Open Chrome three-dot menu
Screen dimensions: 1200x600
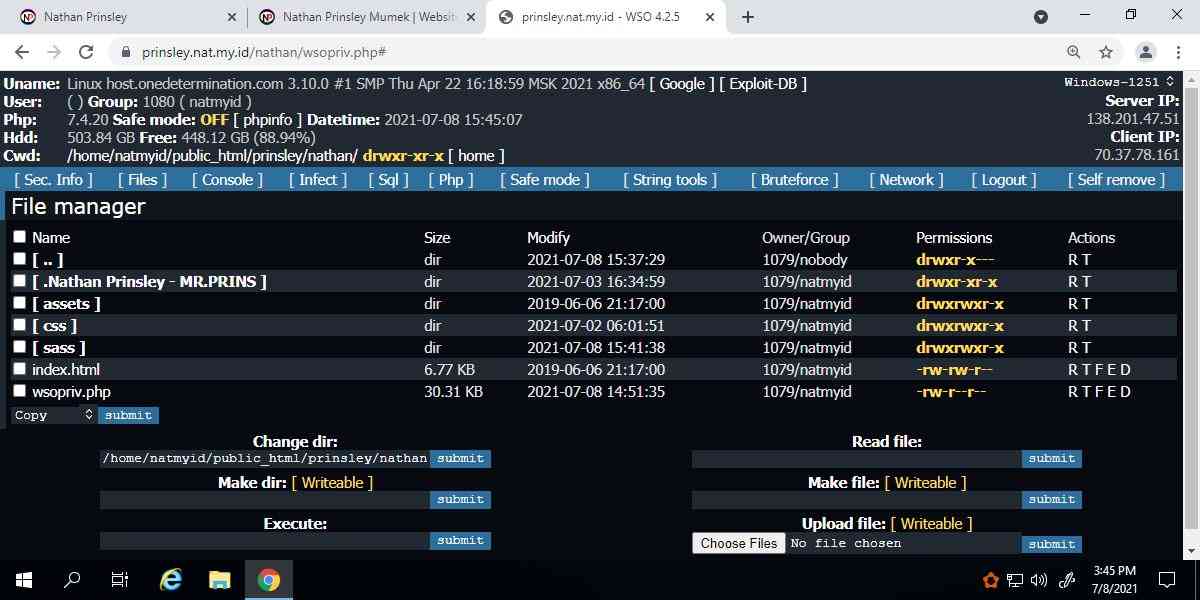click(1179, 52)
